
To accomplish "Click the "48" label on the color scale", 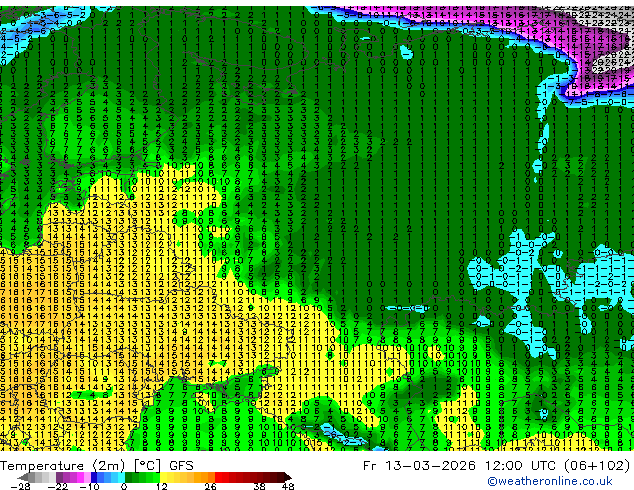I will tap(288, 486).
